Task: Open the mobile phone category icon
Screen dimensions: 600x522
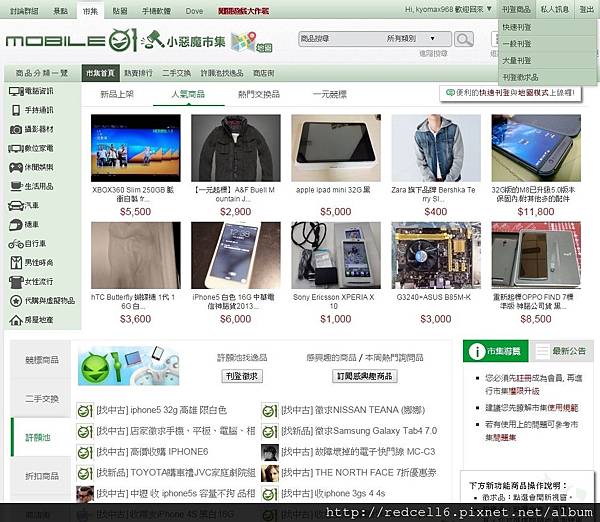Action: click(16, 110)
